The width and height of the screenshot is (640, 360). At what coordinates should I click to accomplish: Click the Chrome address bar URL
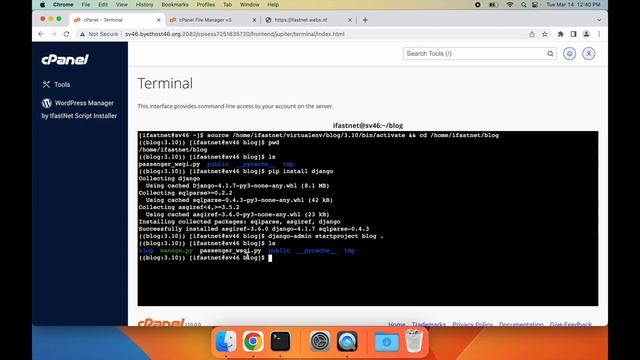tap(235, 34)
